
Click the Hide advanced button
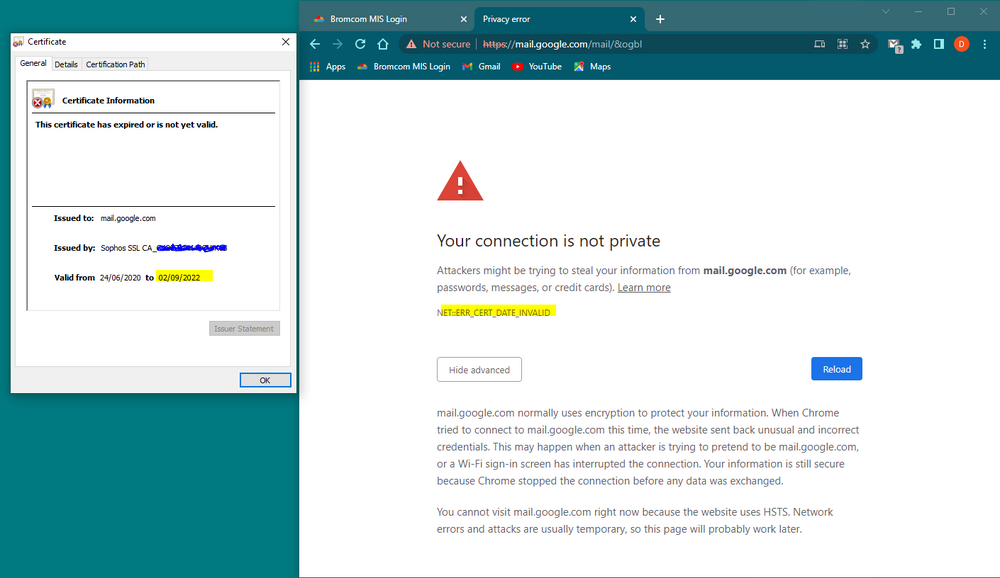tap(479, 369)
